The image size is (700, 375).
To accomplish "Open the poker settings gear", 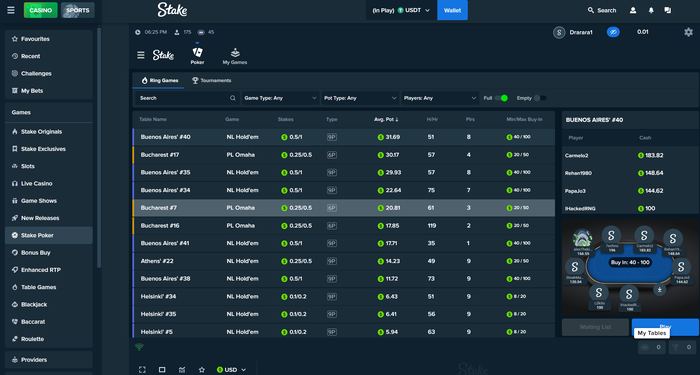I will point(688,32).
